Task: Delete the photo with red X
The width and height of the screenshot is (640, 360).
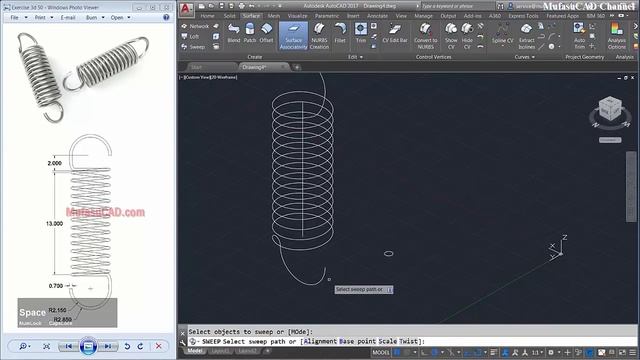Action: point(159,346)
